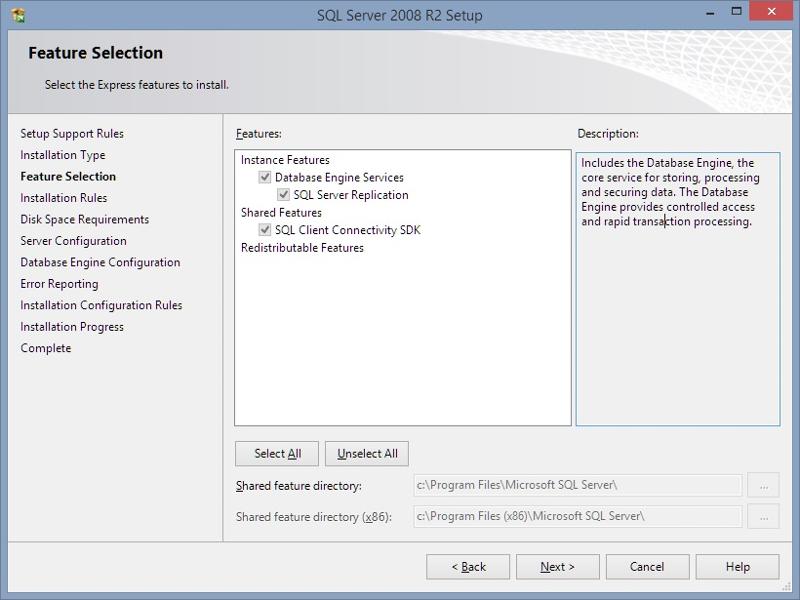Browse for Shared feature directory with ellipsis button

[763, 485]
